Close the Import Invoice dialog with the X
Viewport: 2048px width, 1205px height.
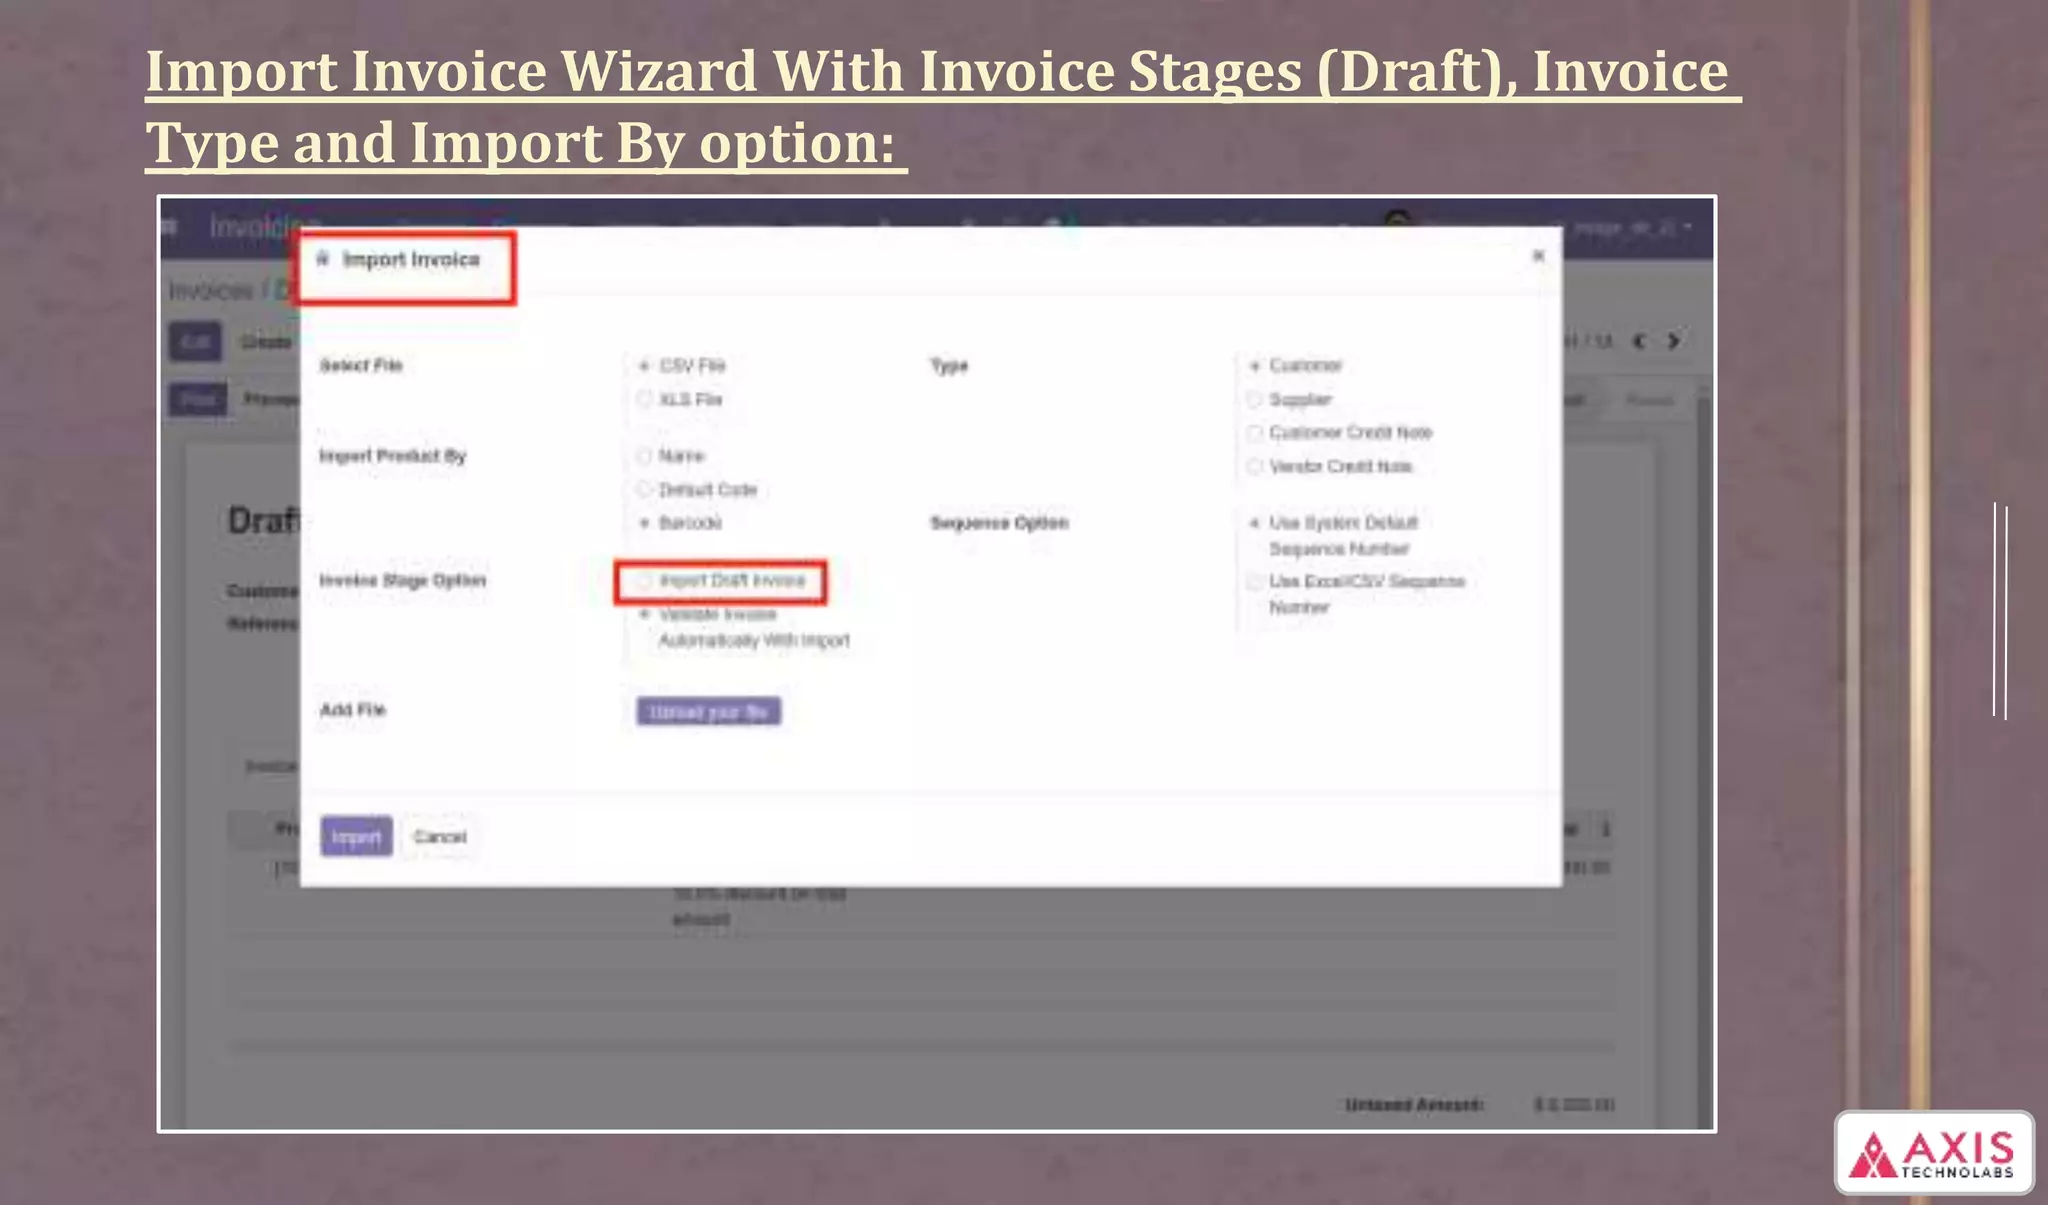coord(1538,256)
